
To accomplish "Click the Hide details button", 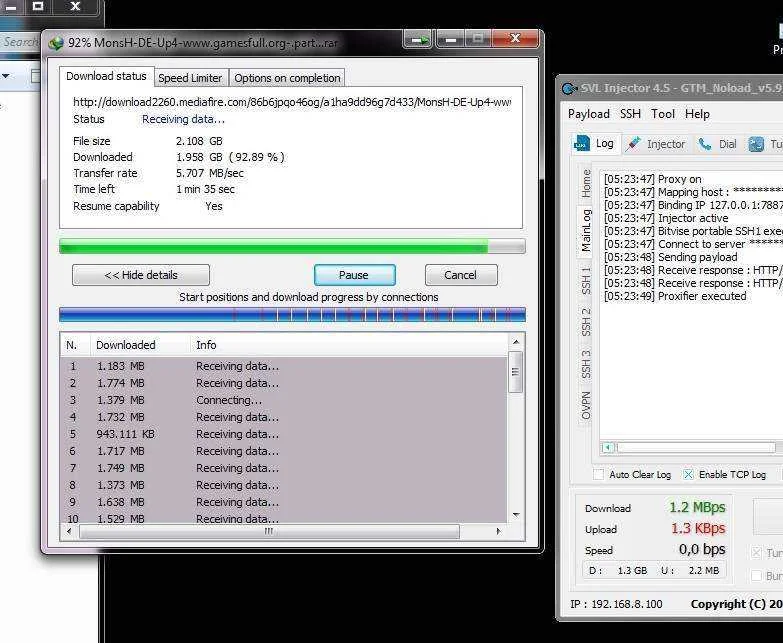I will coord(141,275).
